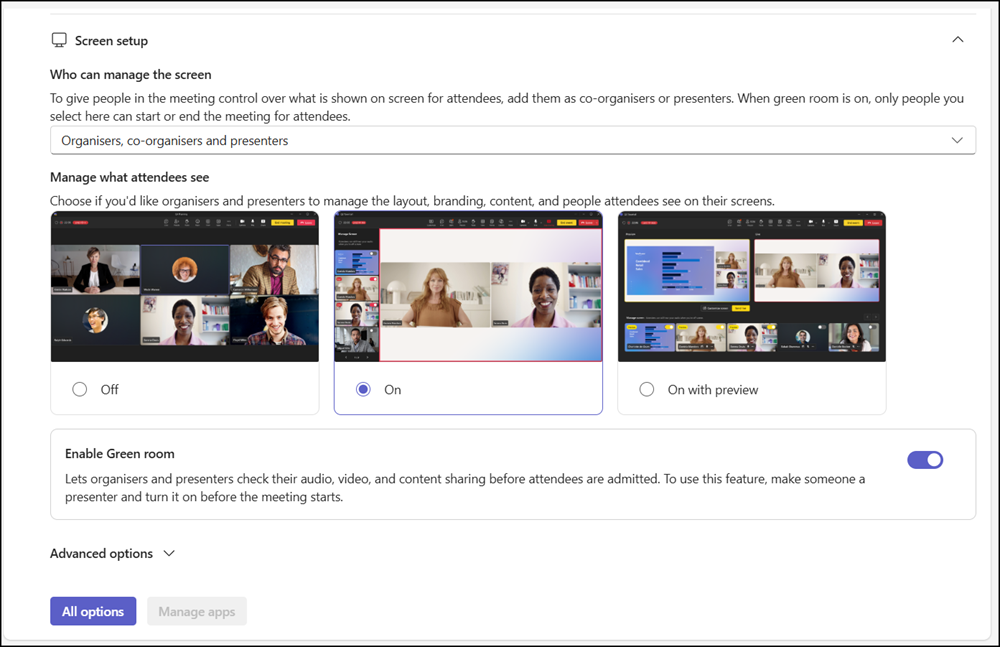1000x647 pixels.
Task: Choose the On with preview radio button
Action: [647, 390]
